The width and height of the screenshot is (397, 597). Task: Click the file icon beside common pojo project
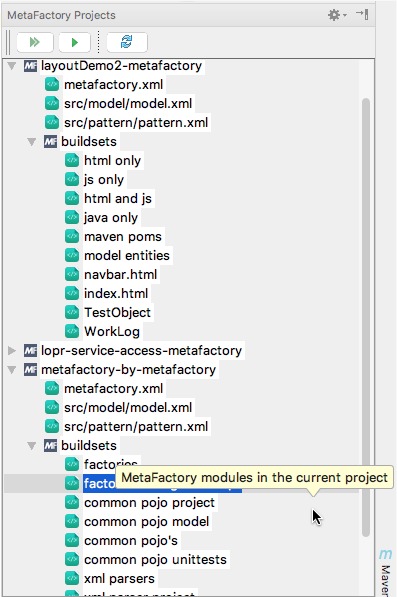click(x=72, y=503)
